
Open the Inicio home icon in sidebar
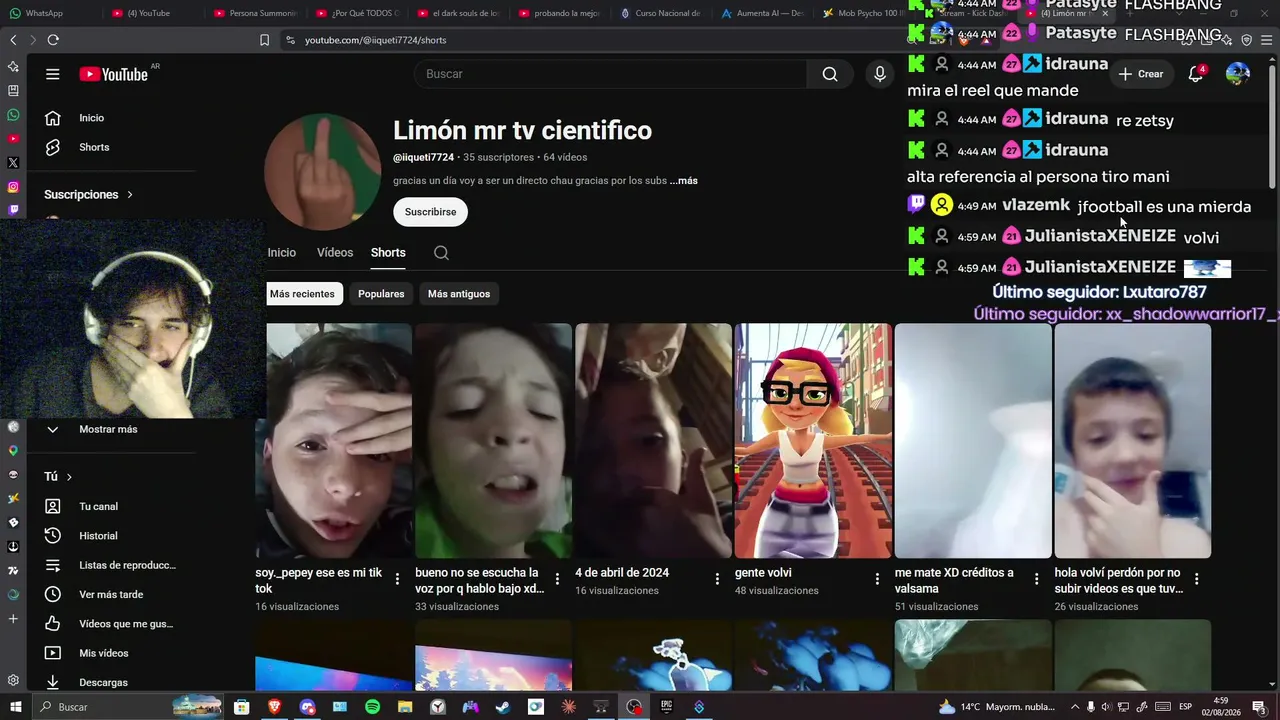coord(53,118)
